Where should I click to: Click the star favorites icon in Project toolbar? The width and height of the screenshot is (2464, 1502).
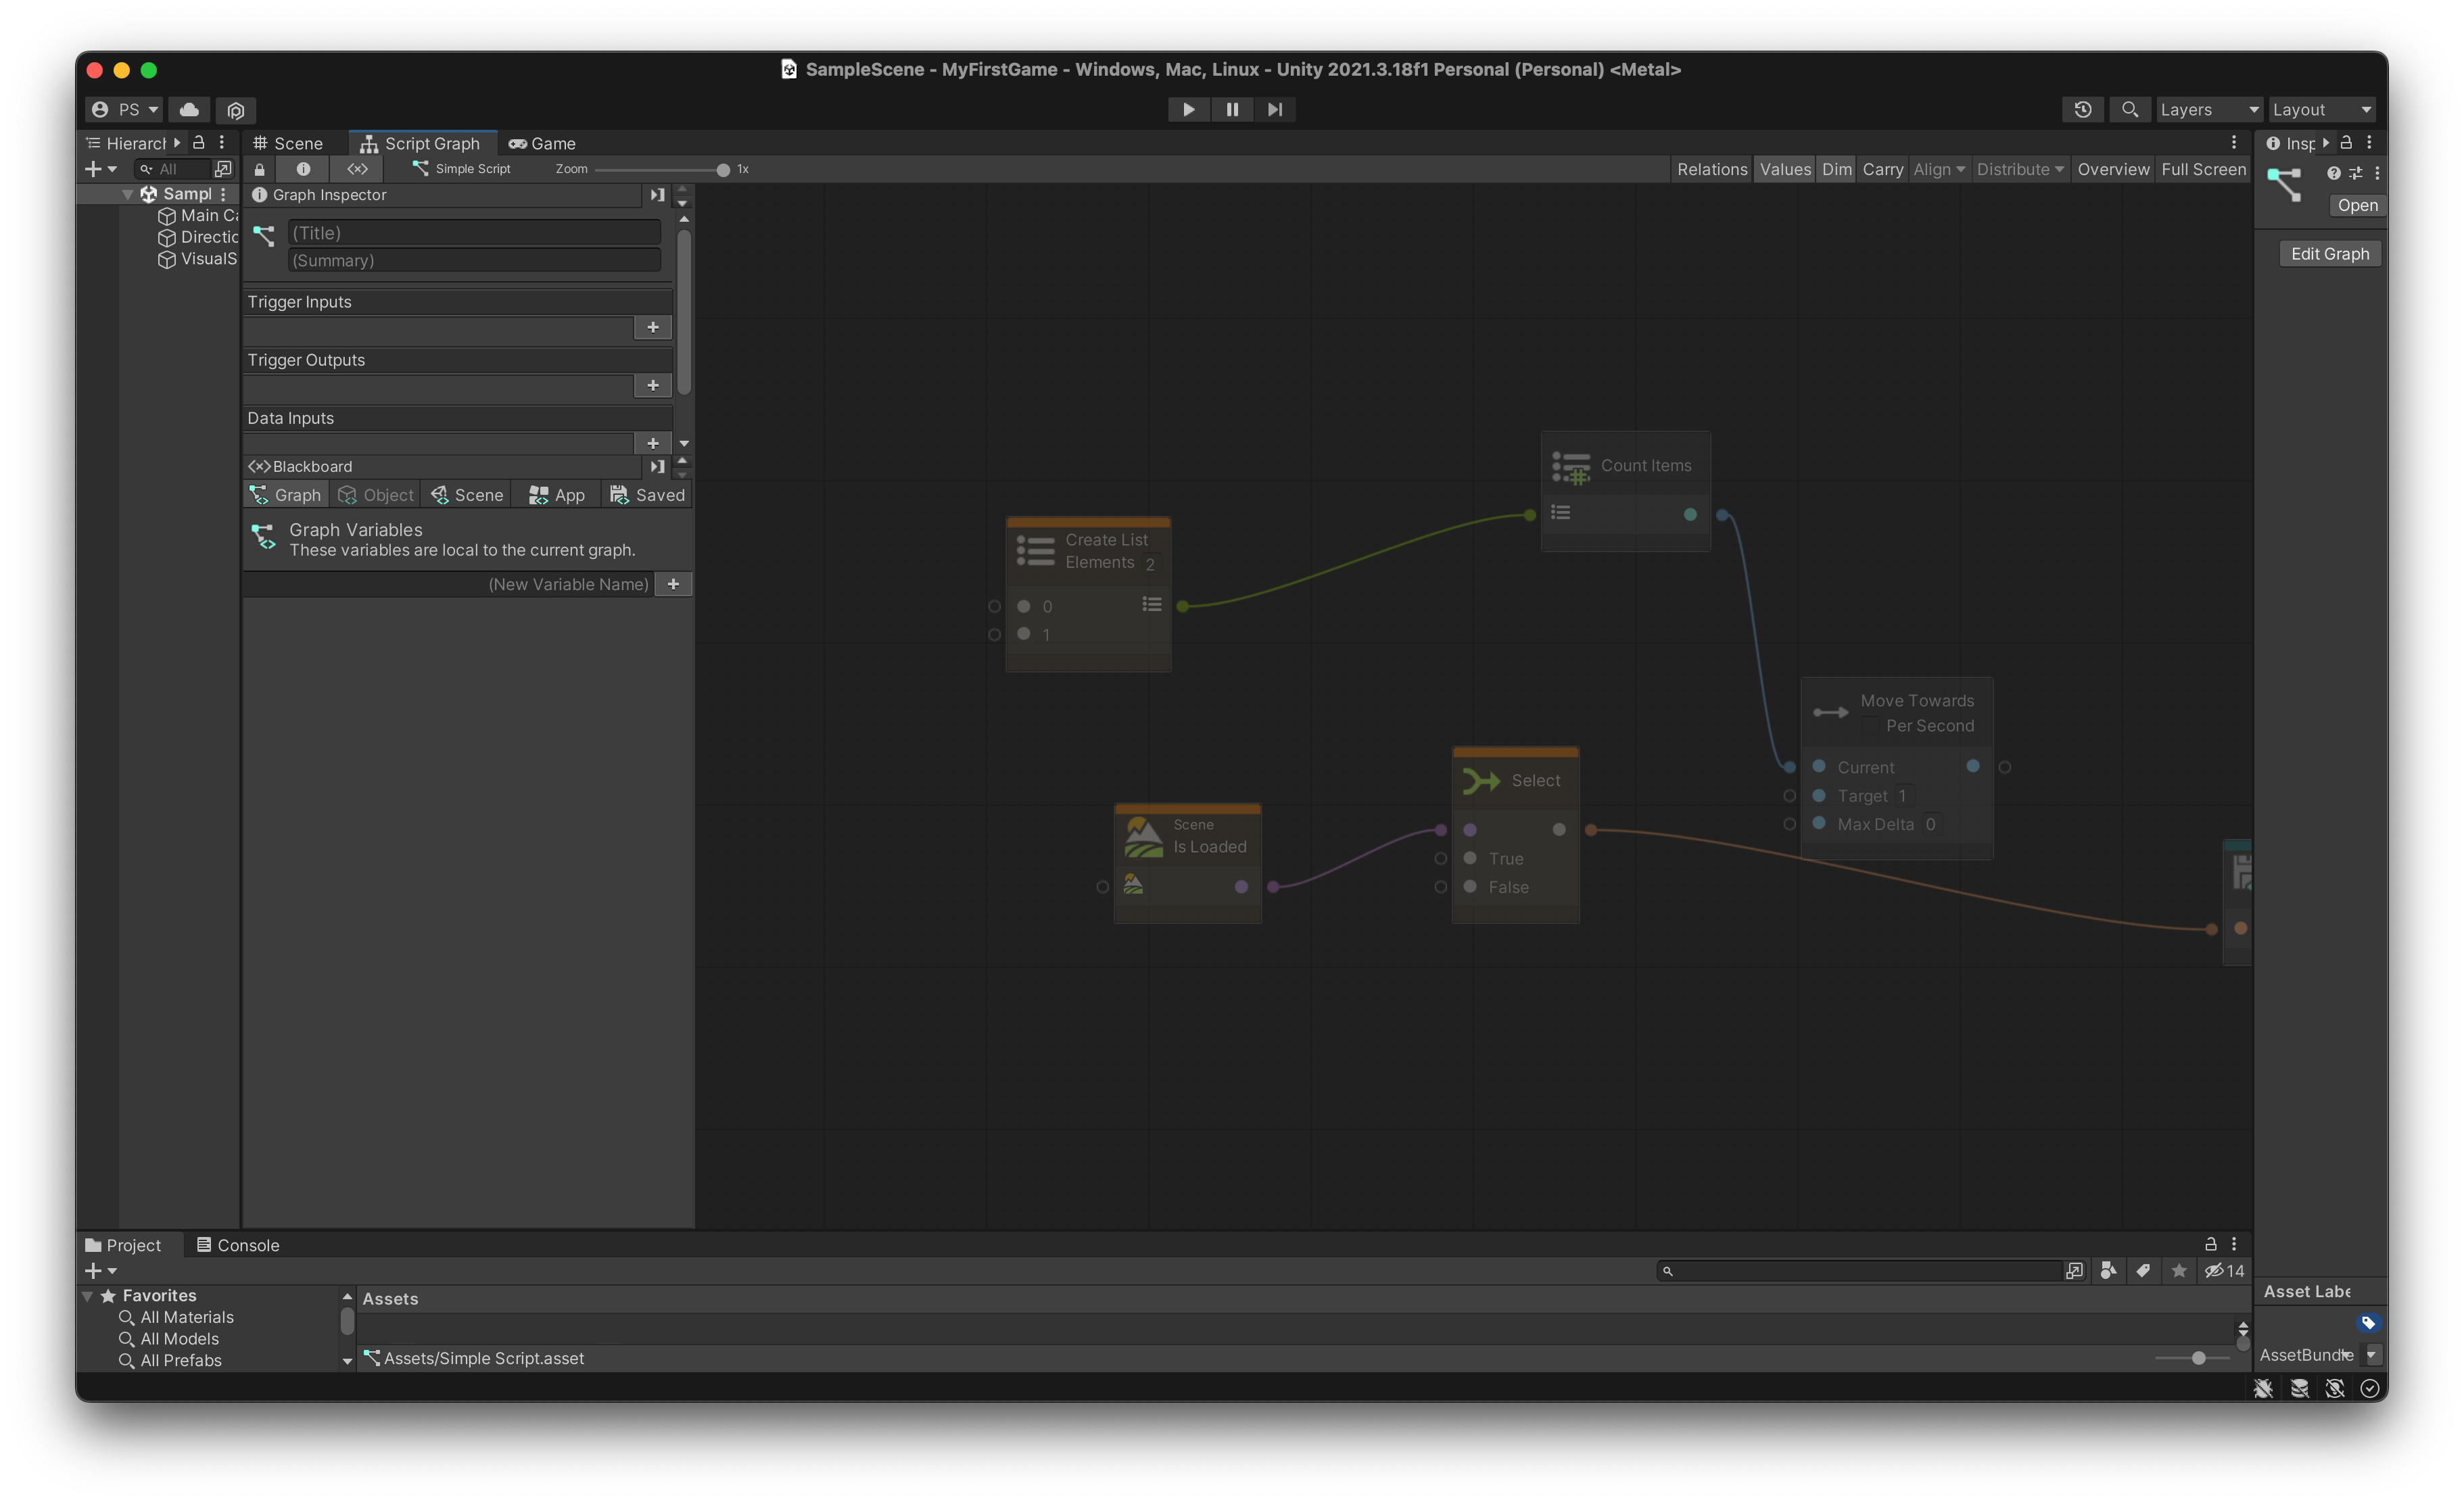coord(2179,1271)
